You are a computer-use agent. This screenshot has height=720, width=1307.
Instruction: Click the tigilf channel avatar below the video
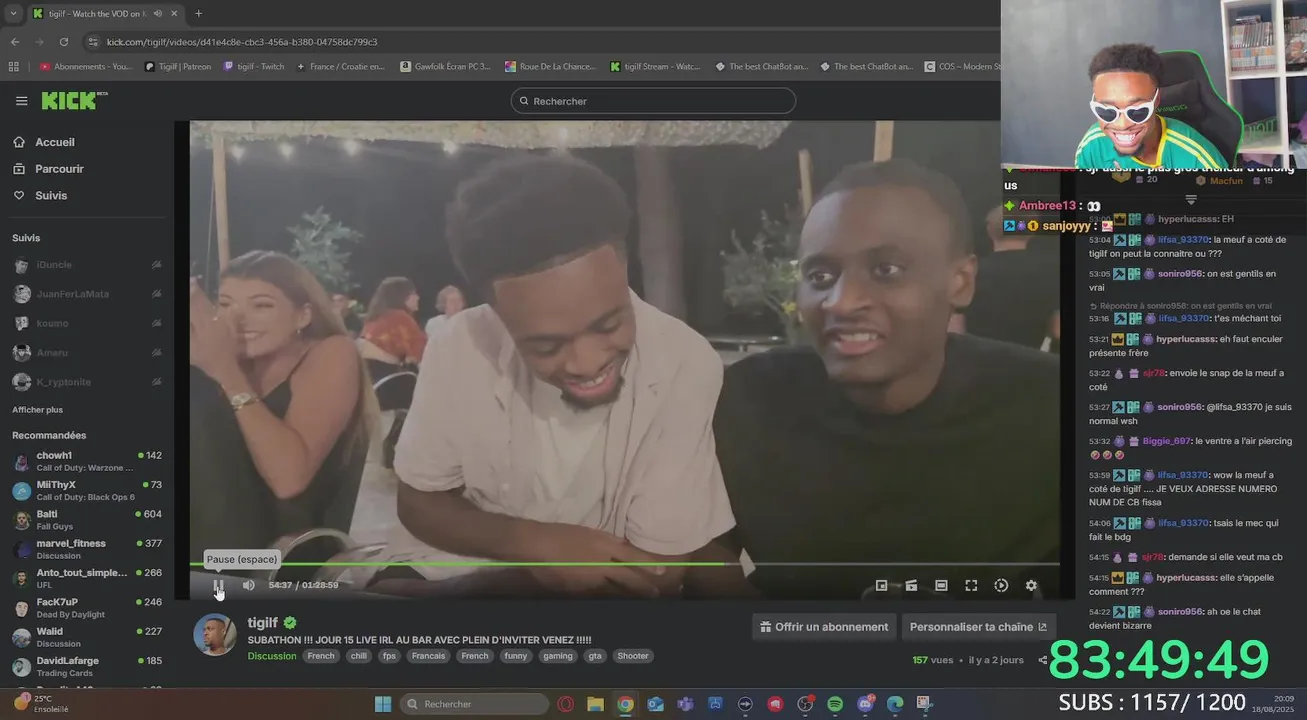click(214, 634)
